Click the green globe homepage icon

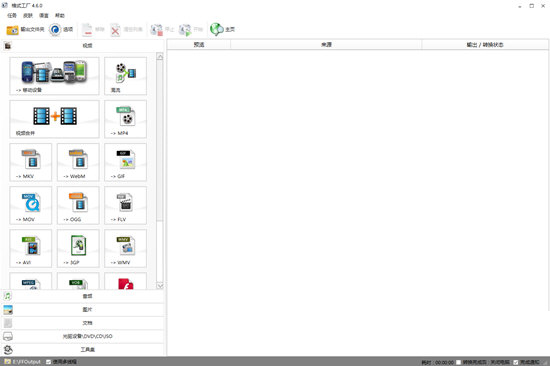click(x=216, y=29)
